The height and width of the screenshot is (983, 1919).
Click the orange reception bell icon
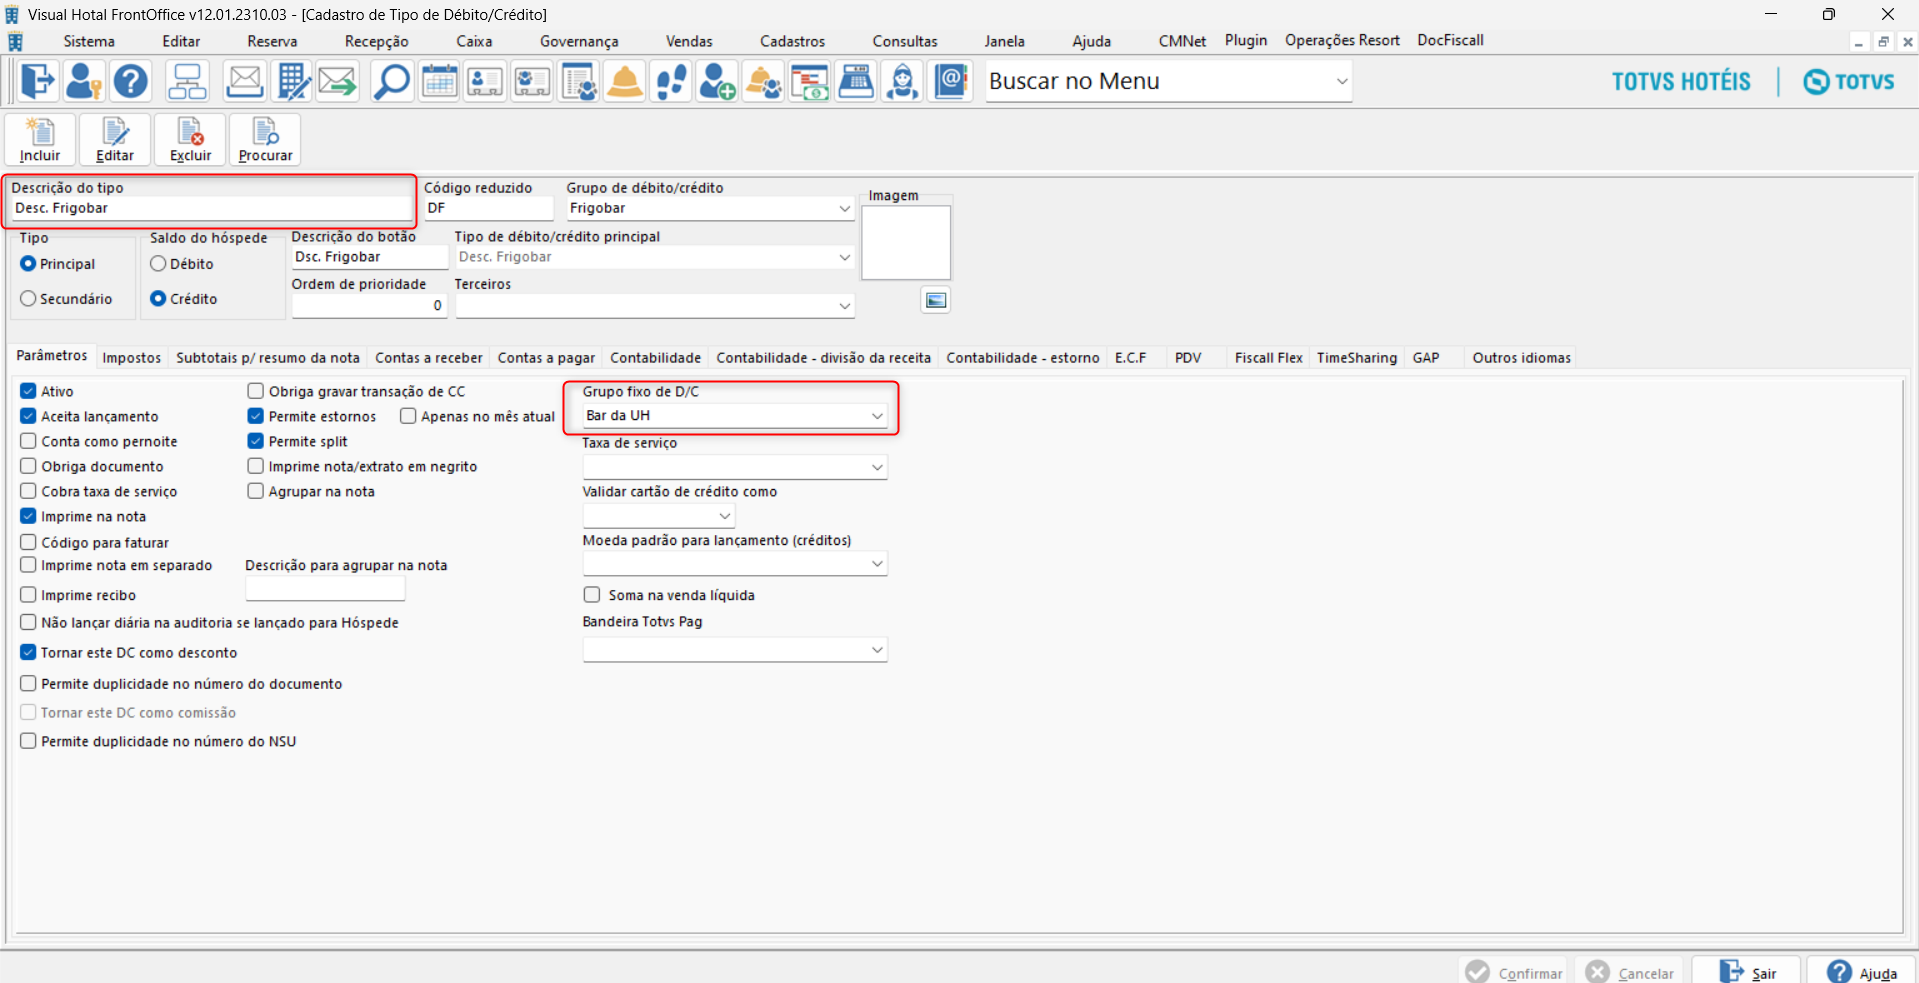pos(625,81)
